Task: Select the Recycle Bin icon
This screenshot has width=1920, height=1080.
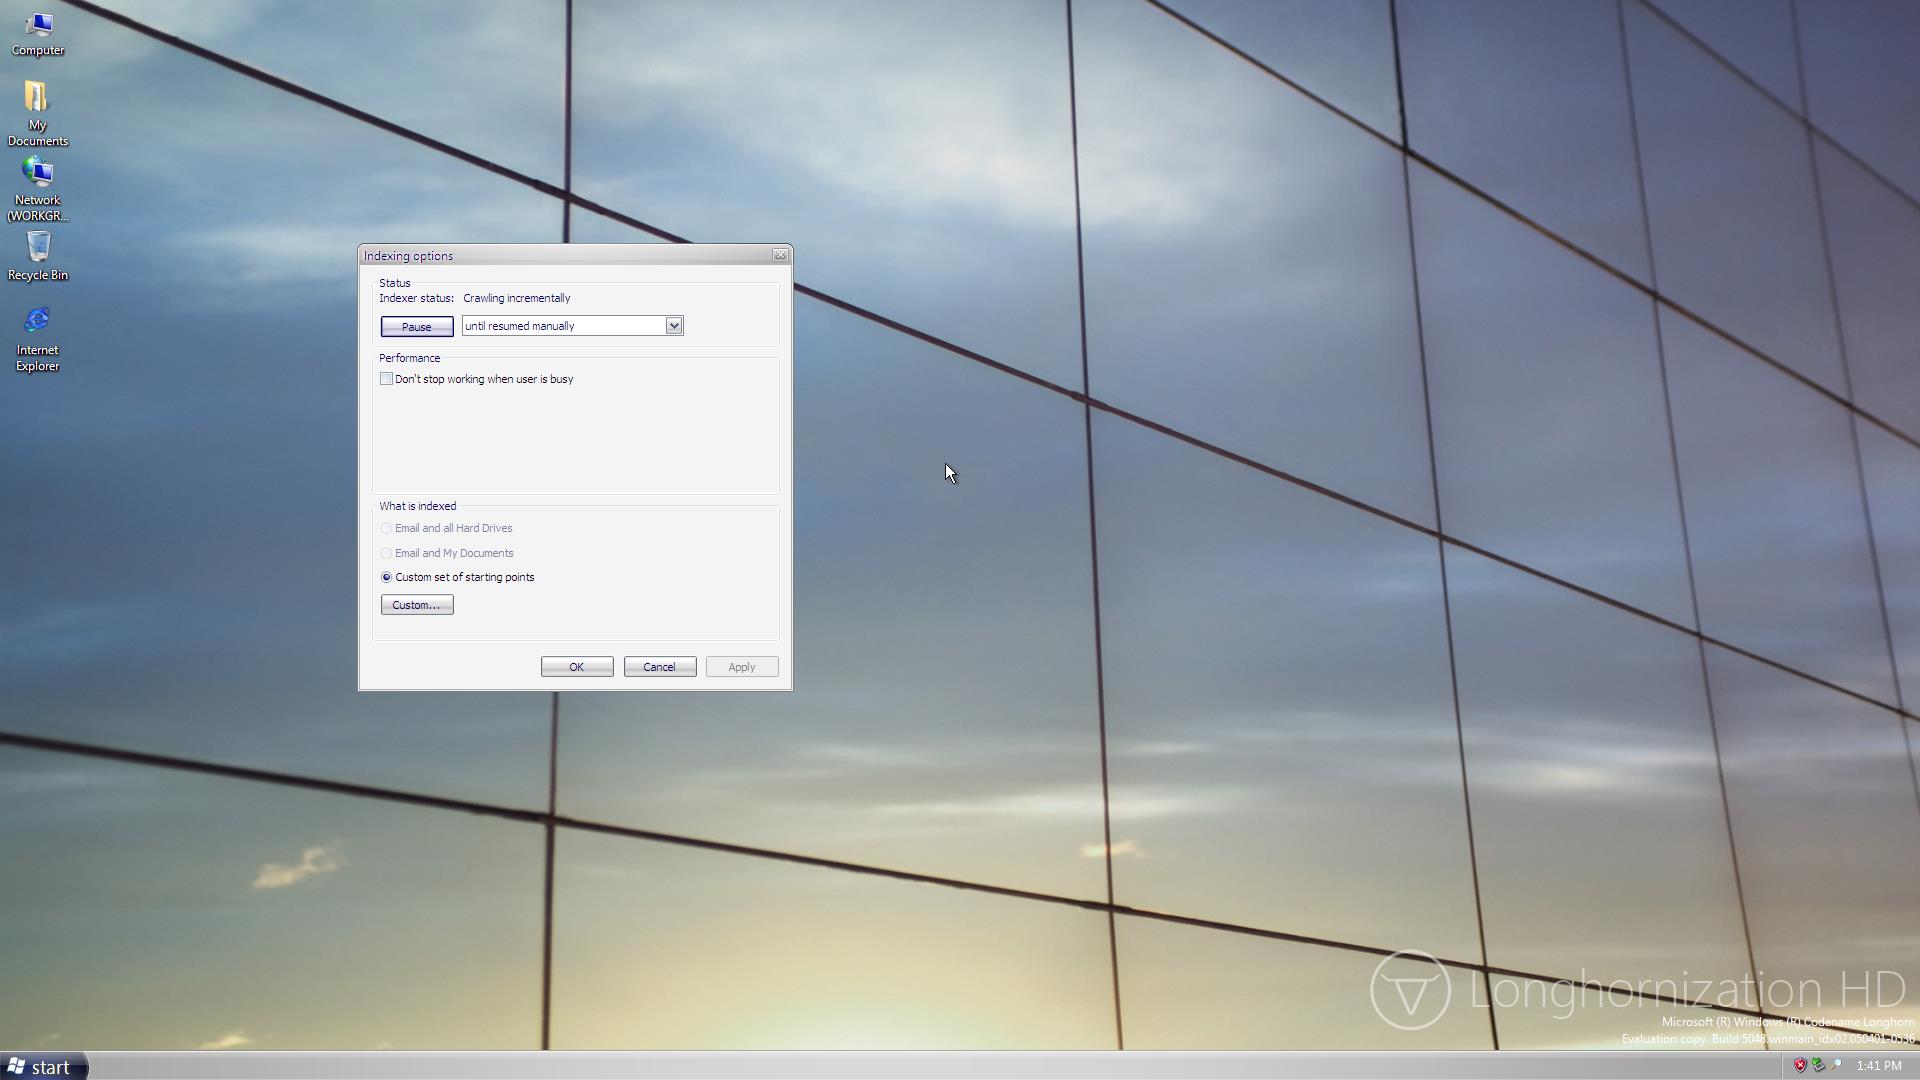Action: point(38,256)
